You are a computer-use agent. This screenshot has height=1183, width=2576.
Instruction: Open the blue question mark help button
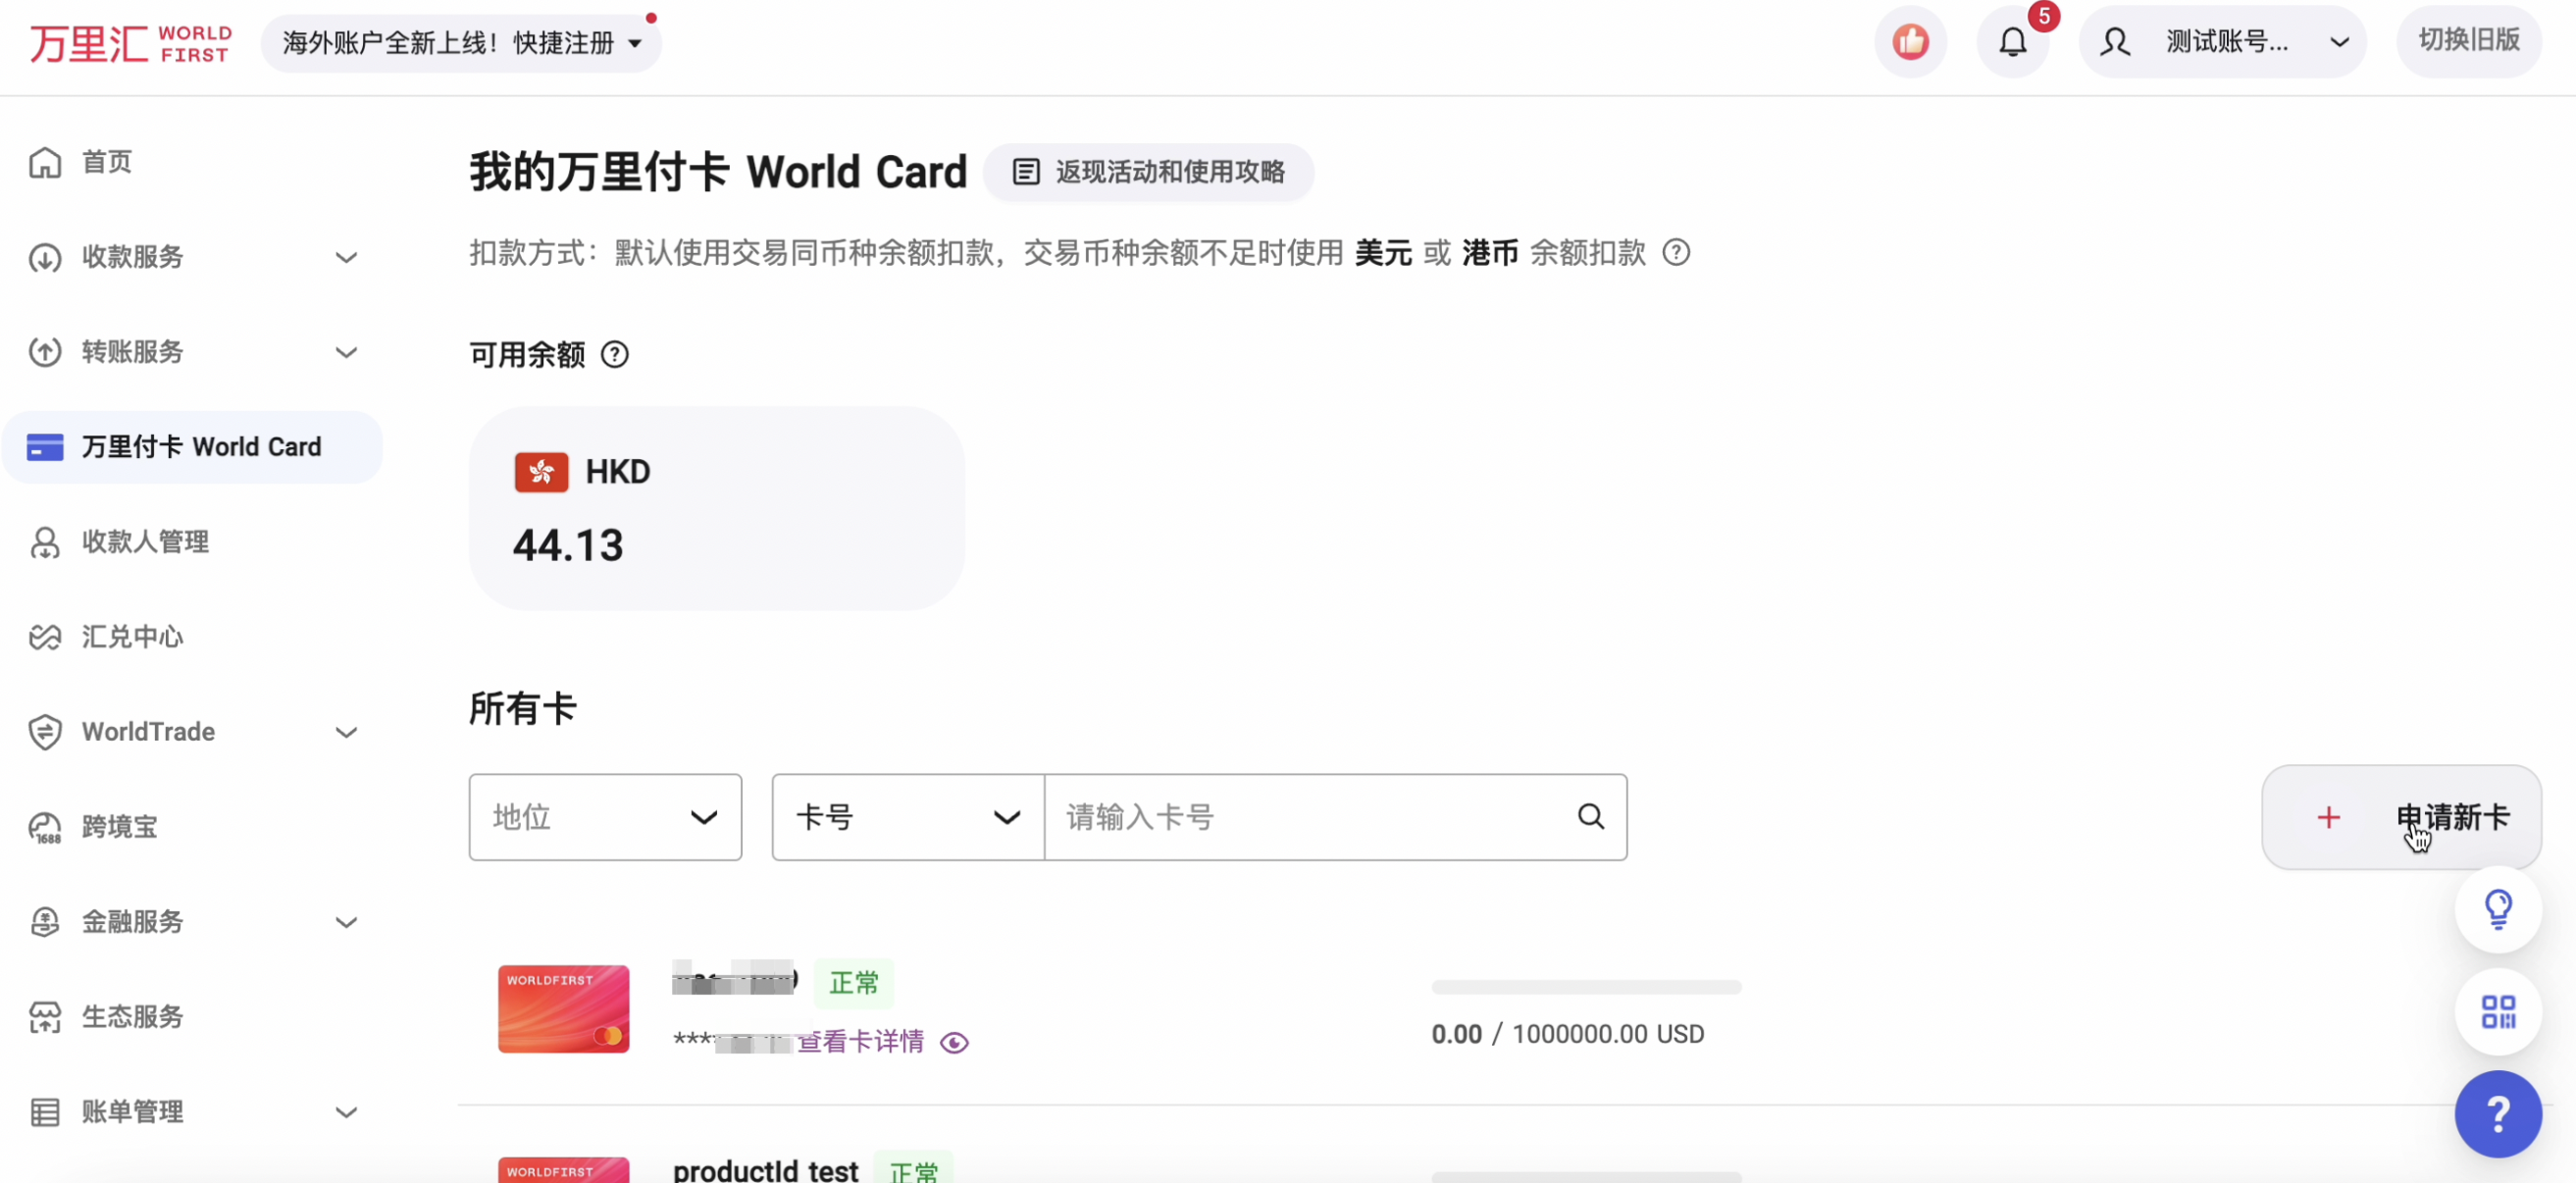(x=2498, y=1113)
